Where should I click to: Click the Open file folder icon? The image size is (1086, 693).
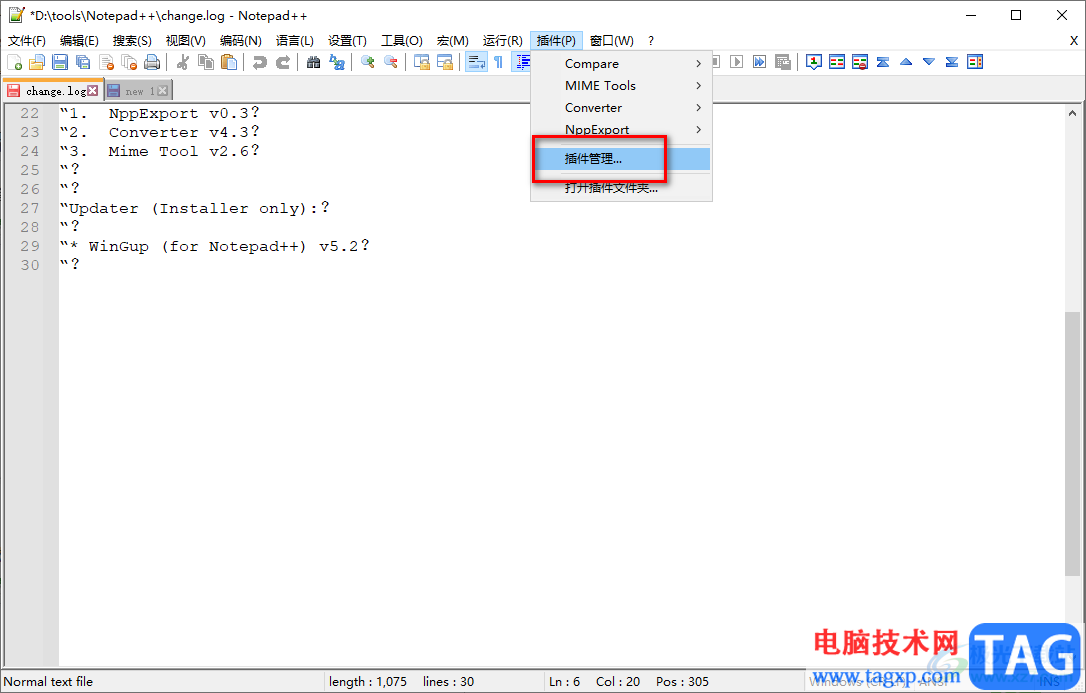(x=37, y=62)
